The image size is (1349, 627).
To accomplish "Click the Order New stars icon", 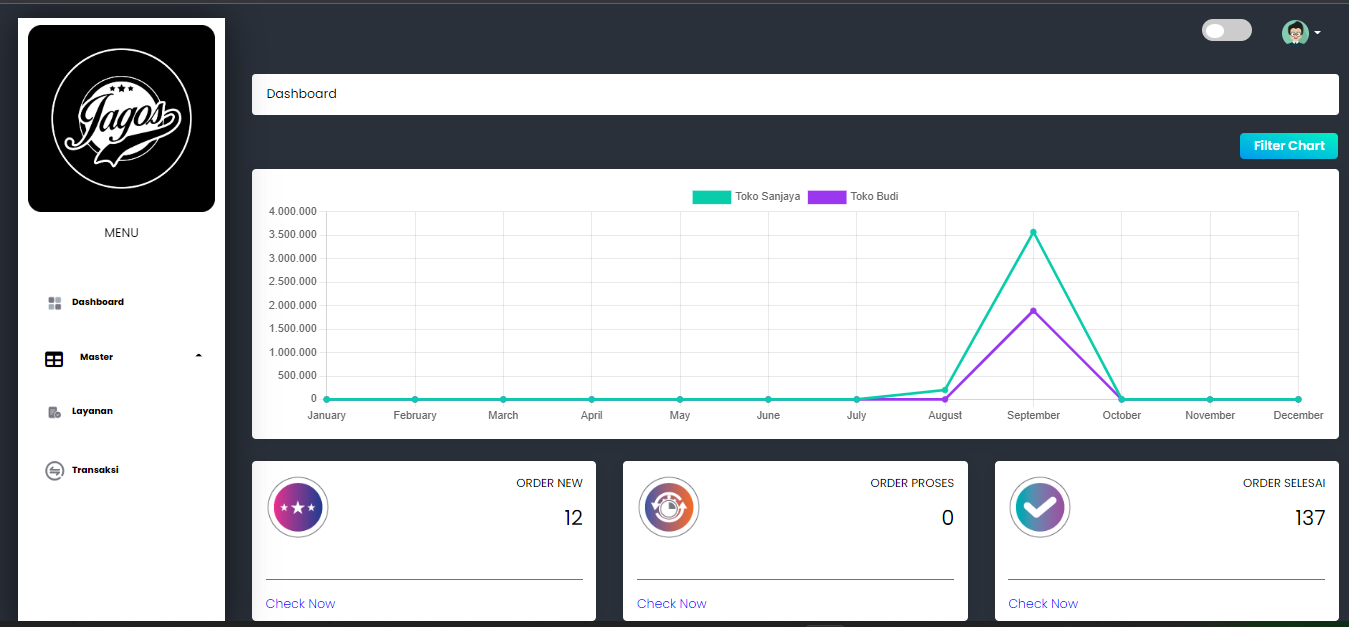I will (298, 507).
